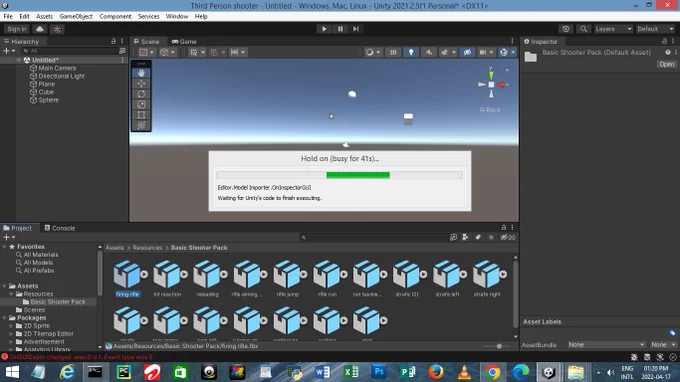The width and height of the screenshot is (680, 382).
Task: Open the Component menu
Action: [x=115, y=16]
